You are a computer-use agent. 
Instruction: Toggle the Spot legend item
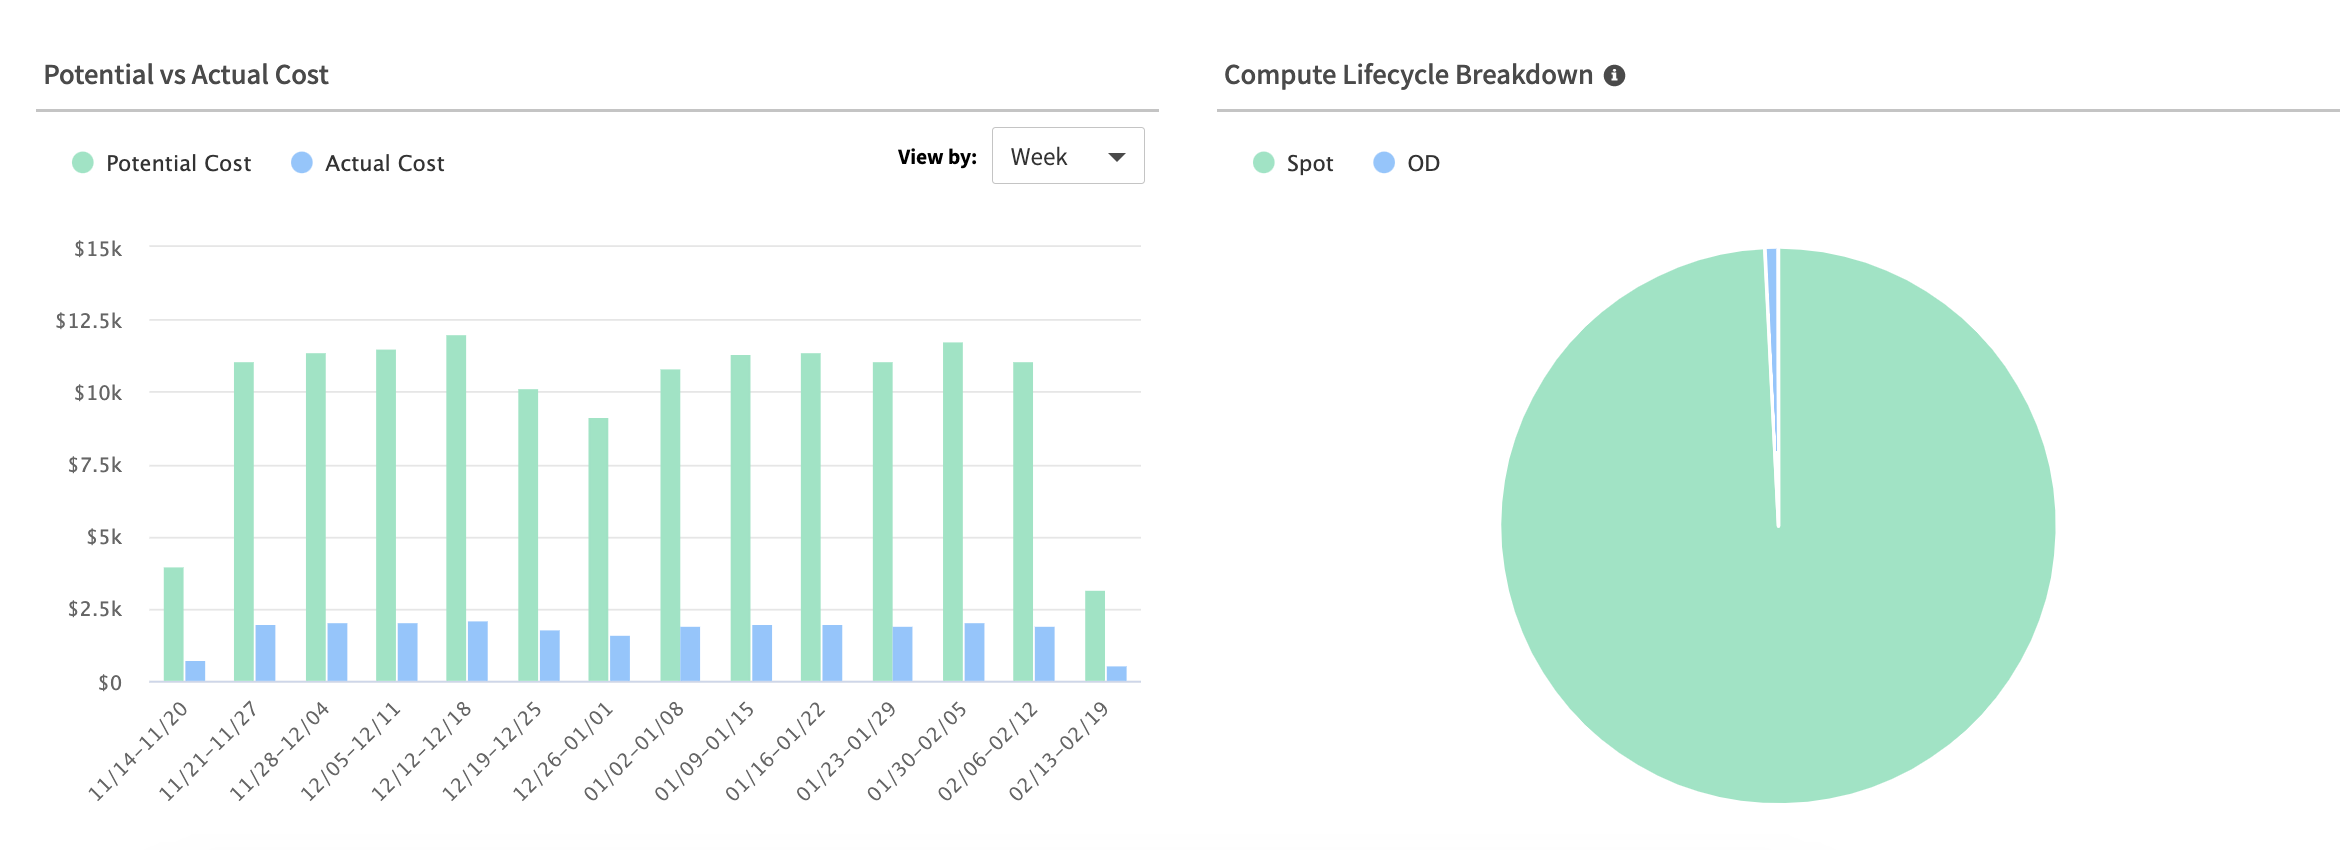1309,163
